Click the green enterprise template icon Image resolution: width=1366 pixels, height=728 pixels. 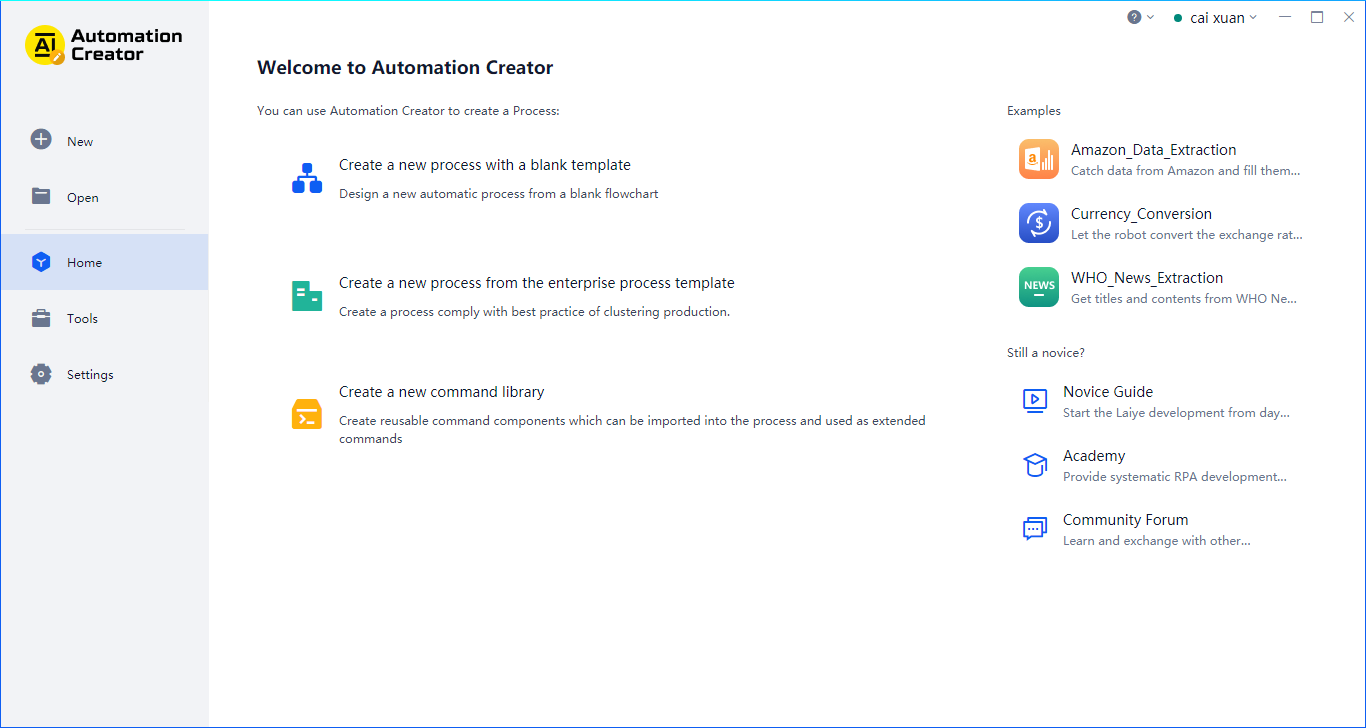307,296
